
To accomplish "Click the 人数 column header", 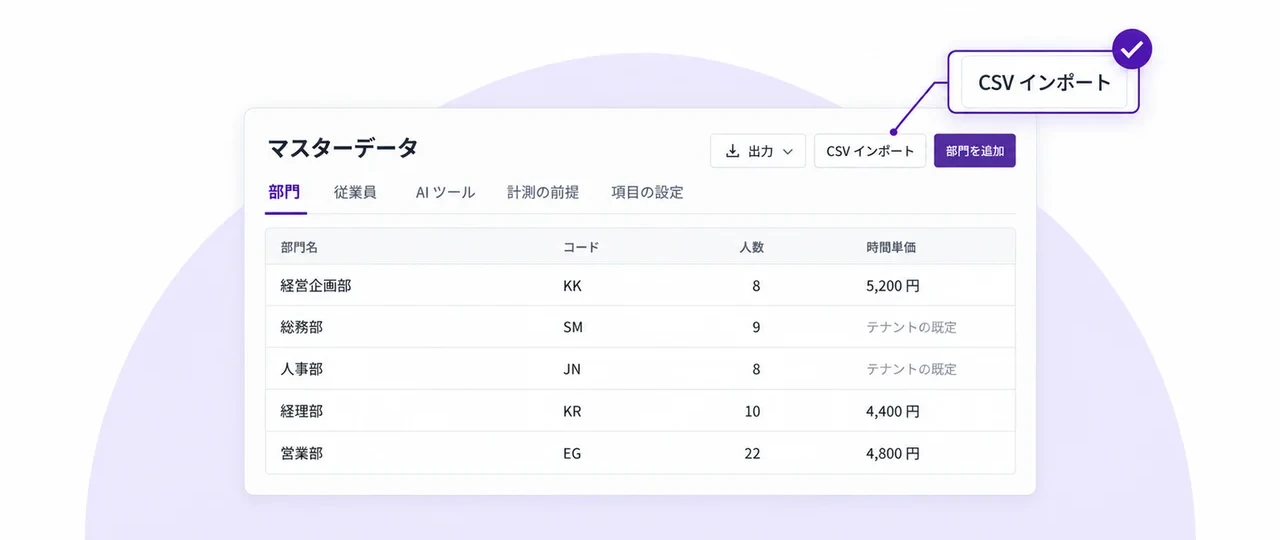I will pyautogui.click(x=751, y=247).
